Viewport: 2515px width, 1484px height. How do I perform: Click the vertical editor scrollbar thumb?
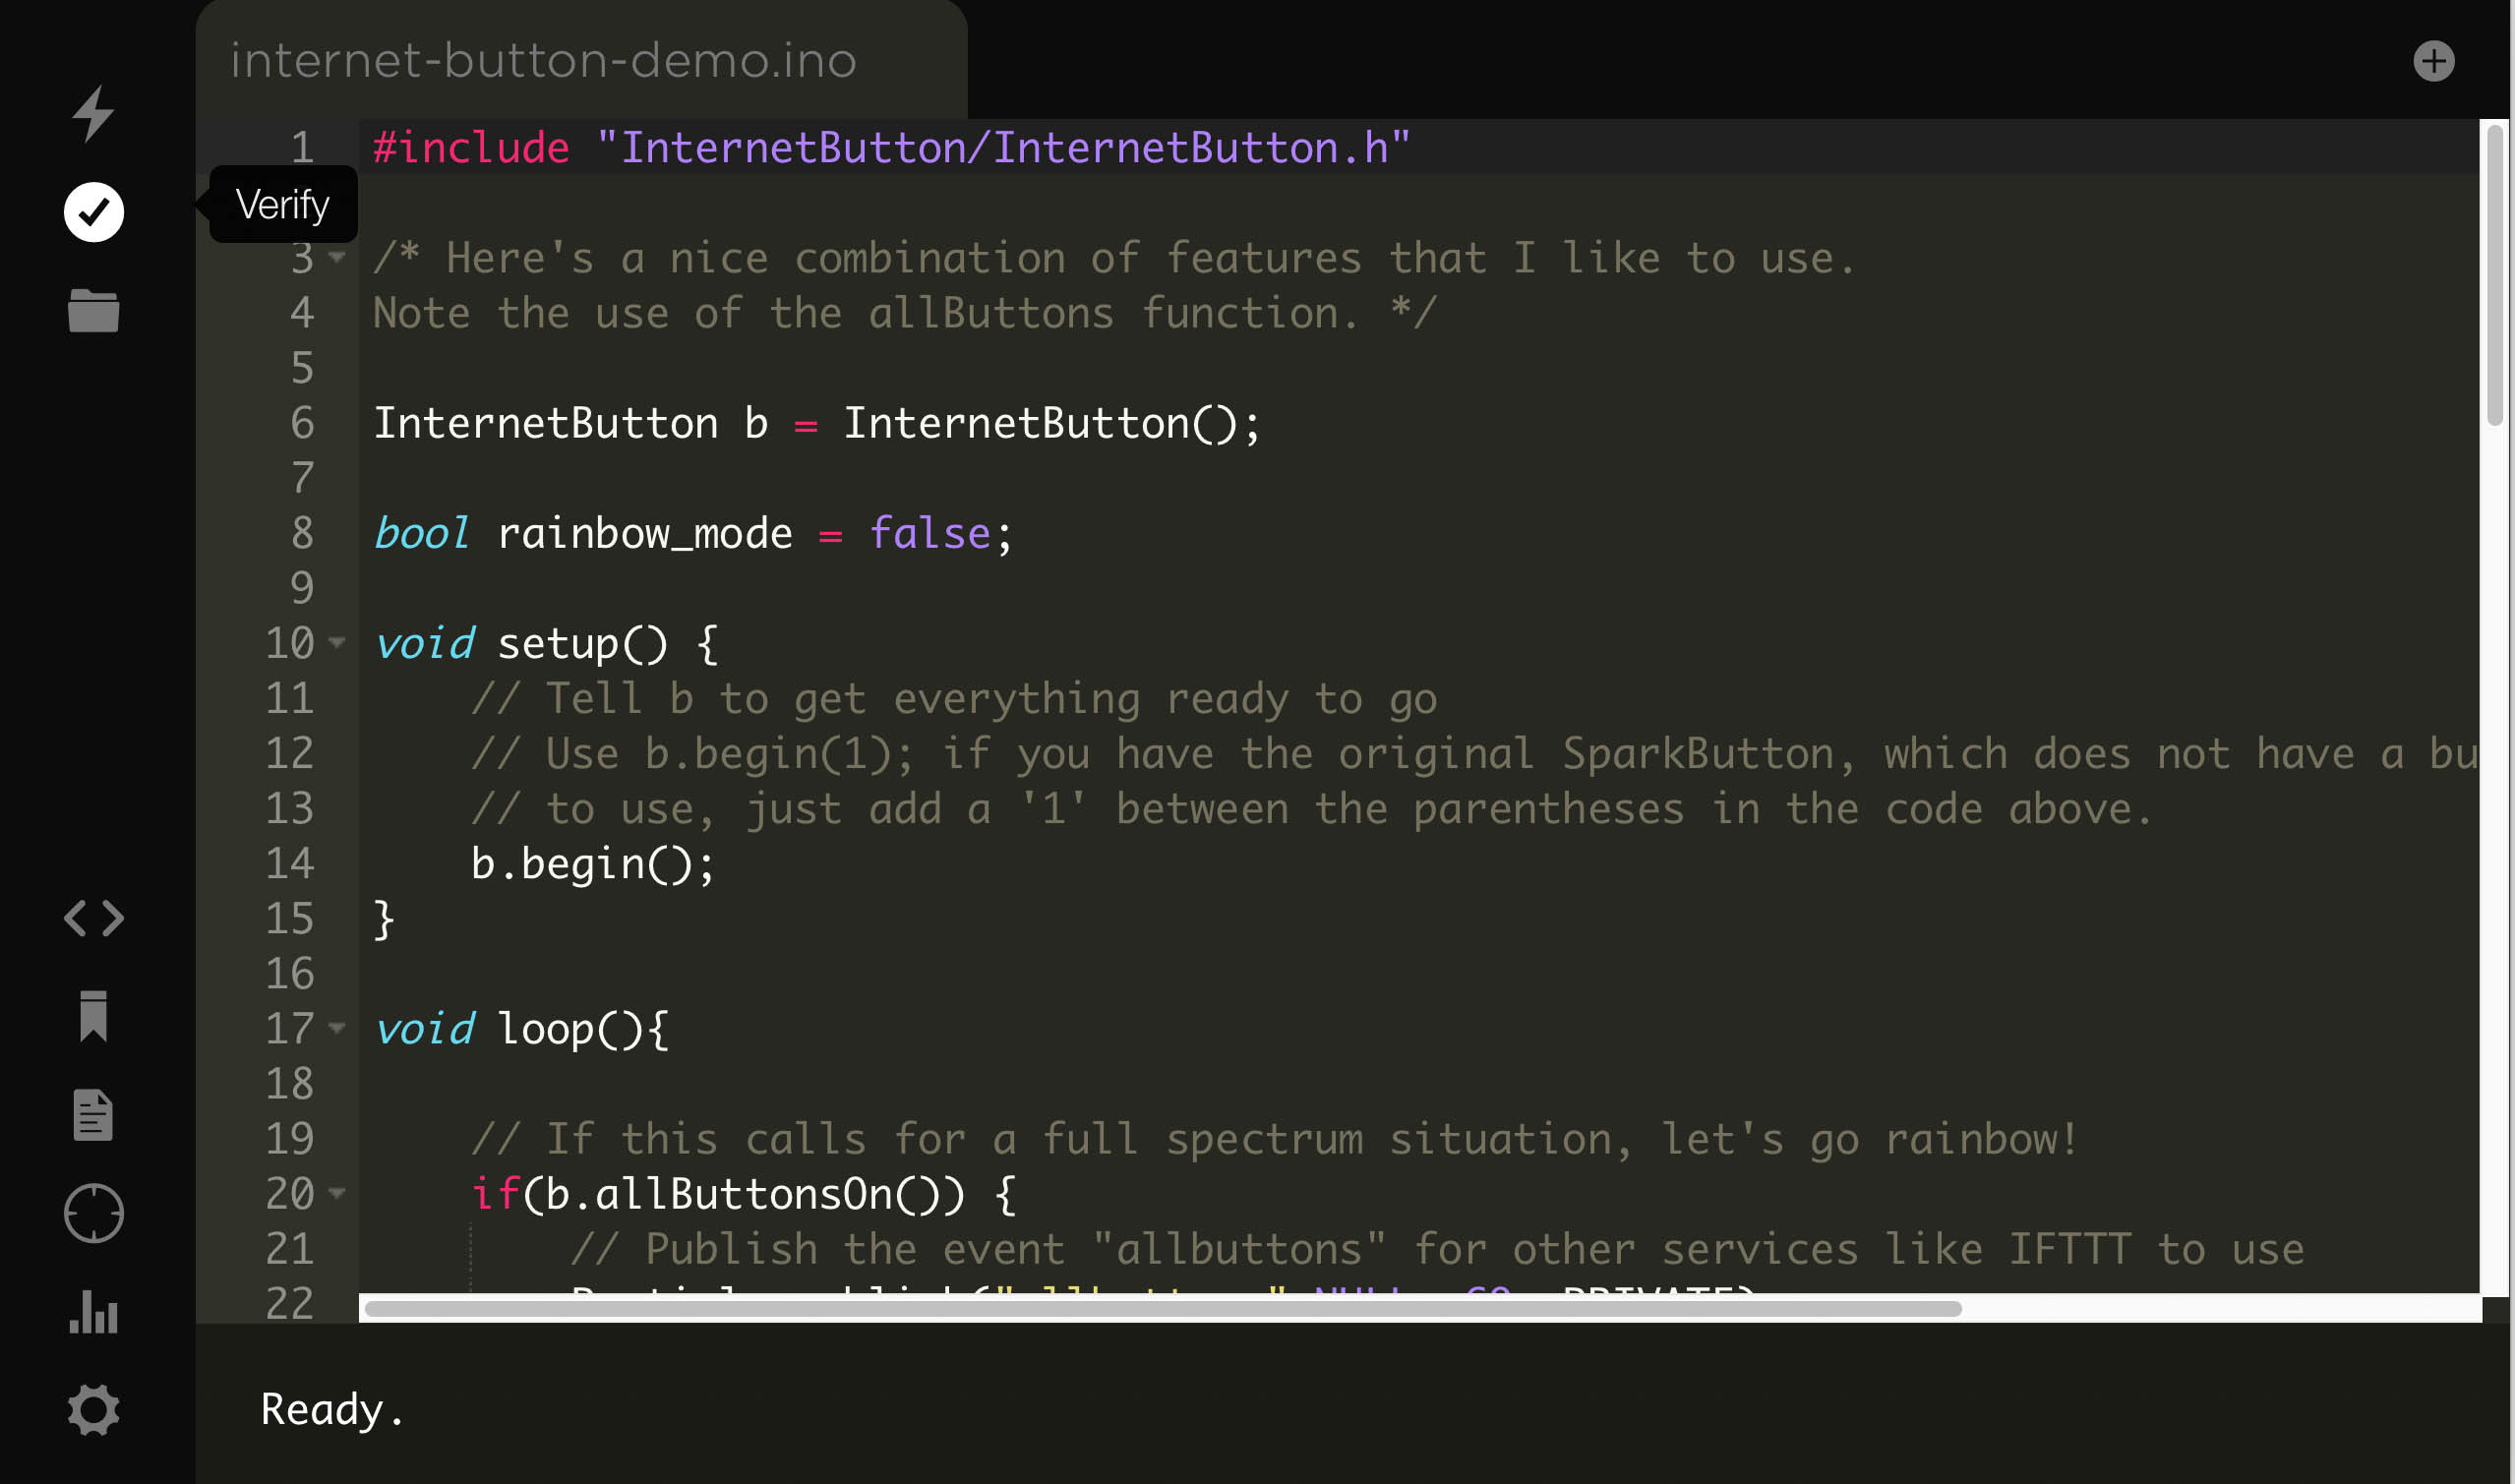pos(2495,275)
